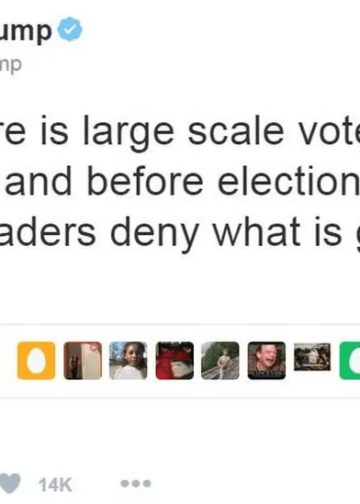Click the blue verified badge

click(x=70, y=29)
